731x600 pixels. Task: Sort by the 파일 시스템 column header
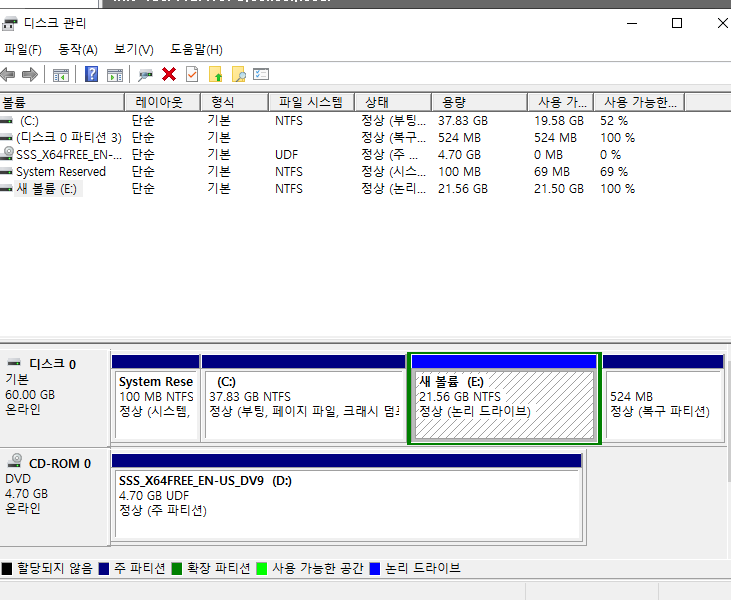pos(311,102)
